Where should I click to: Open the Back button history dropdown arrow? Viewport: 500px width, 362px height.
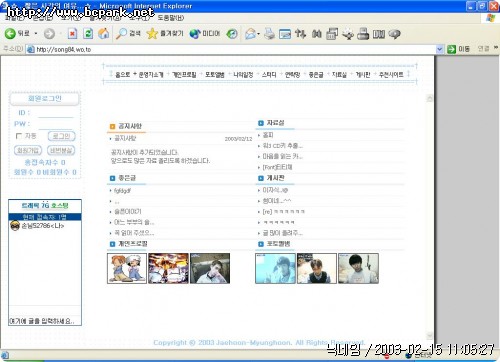(36, 34)
